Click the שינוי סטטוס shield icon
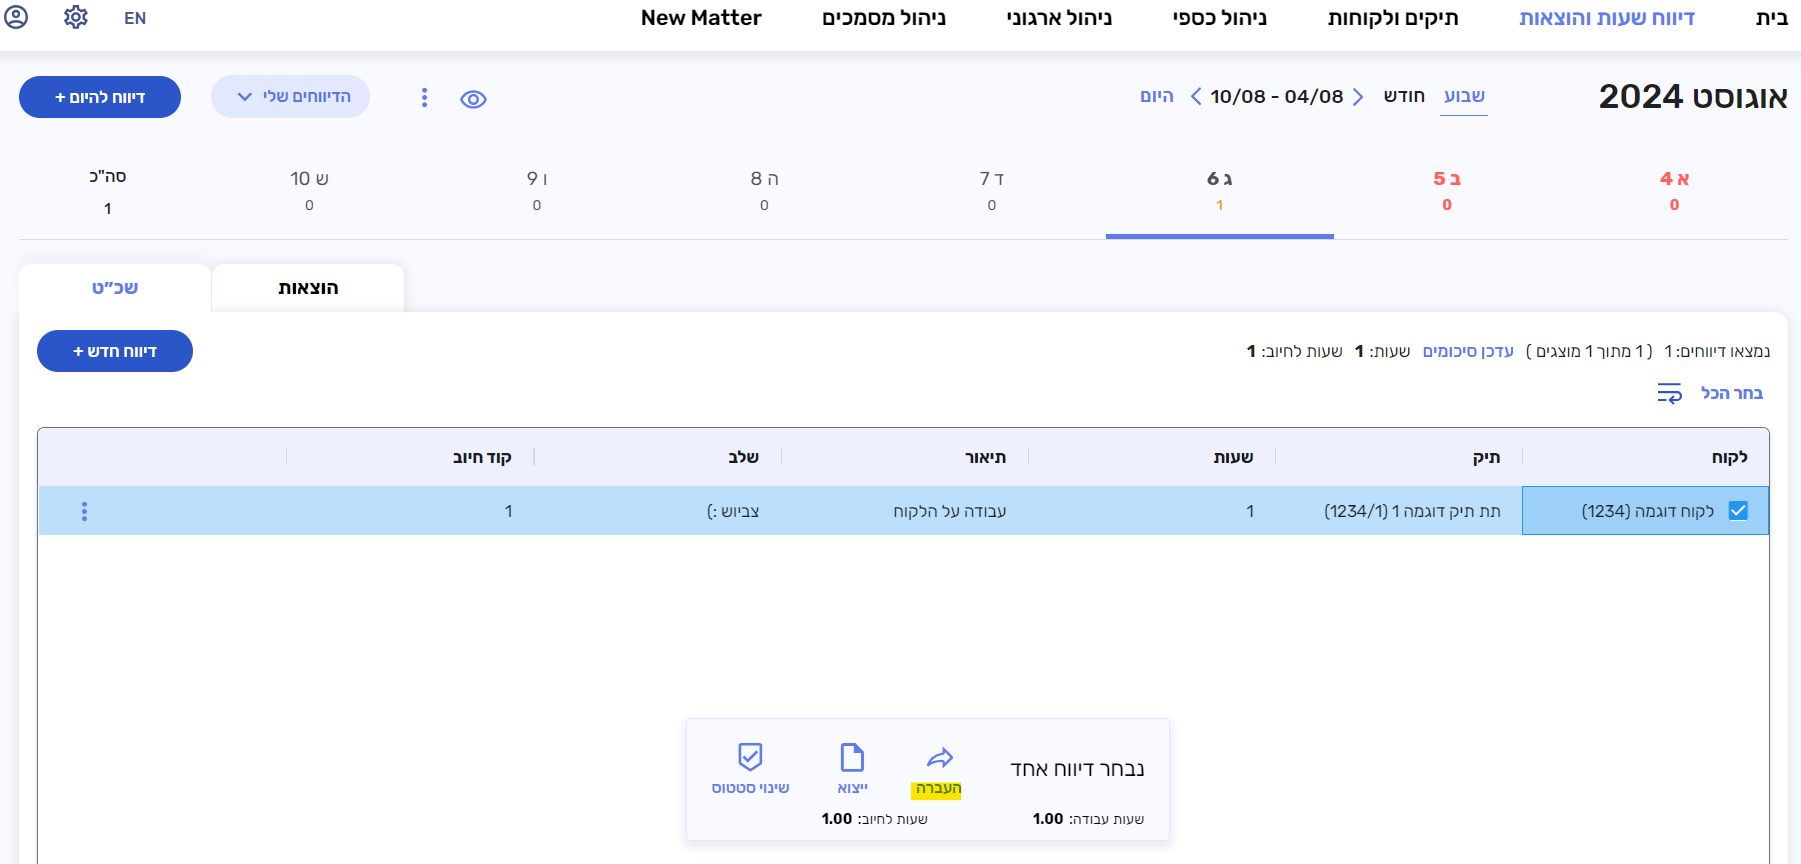The image size is (1801, 864). coord(750,757)
